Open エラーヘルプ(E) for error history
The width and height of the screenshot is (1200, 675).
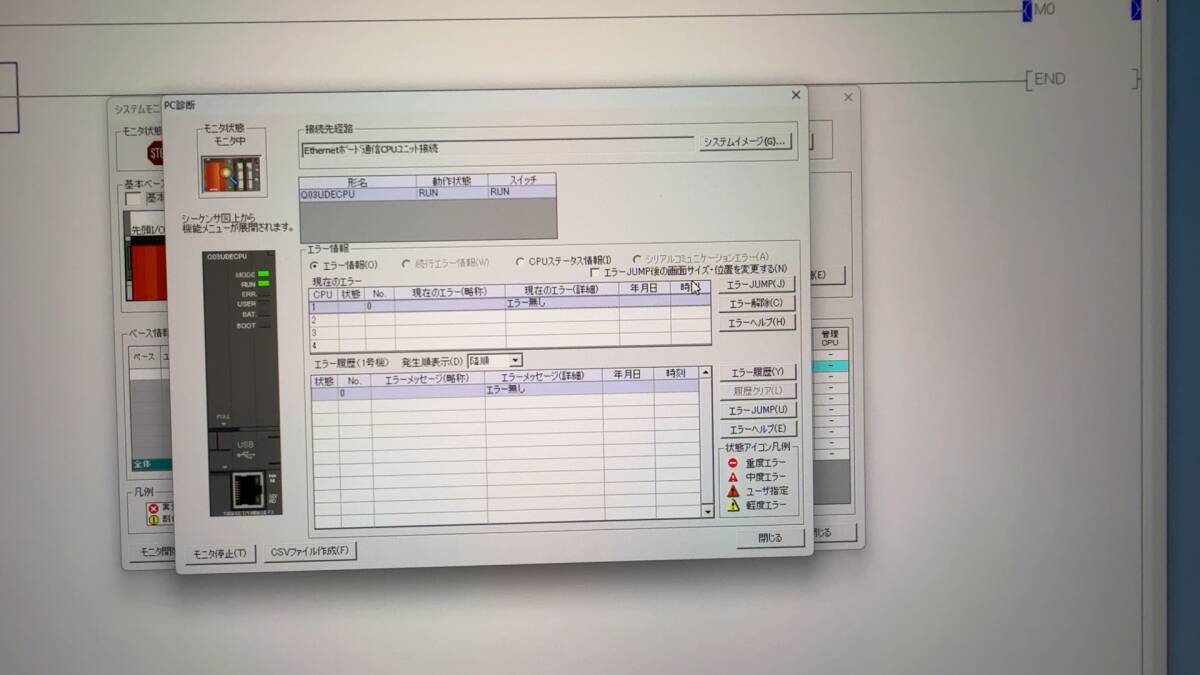tap(758, 429)
